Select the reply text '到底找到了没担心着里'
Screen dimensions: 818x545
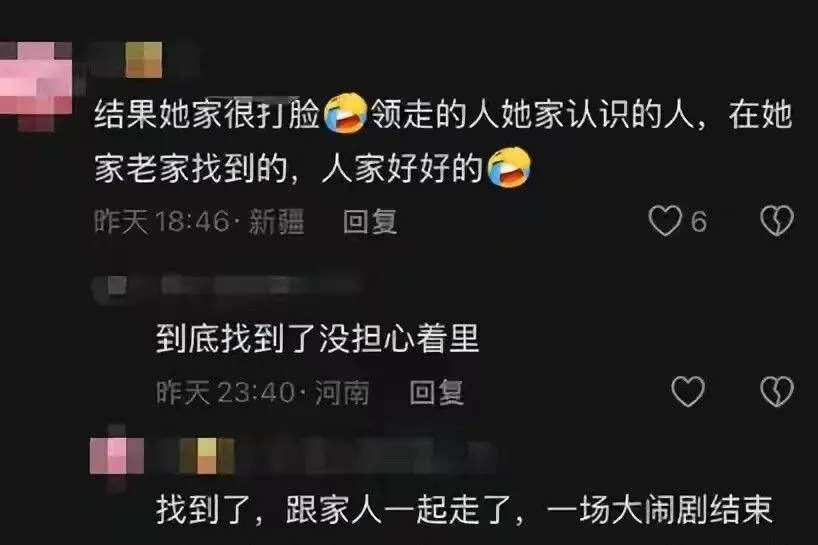[x=317, y=339]
